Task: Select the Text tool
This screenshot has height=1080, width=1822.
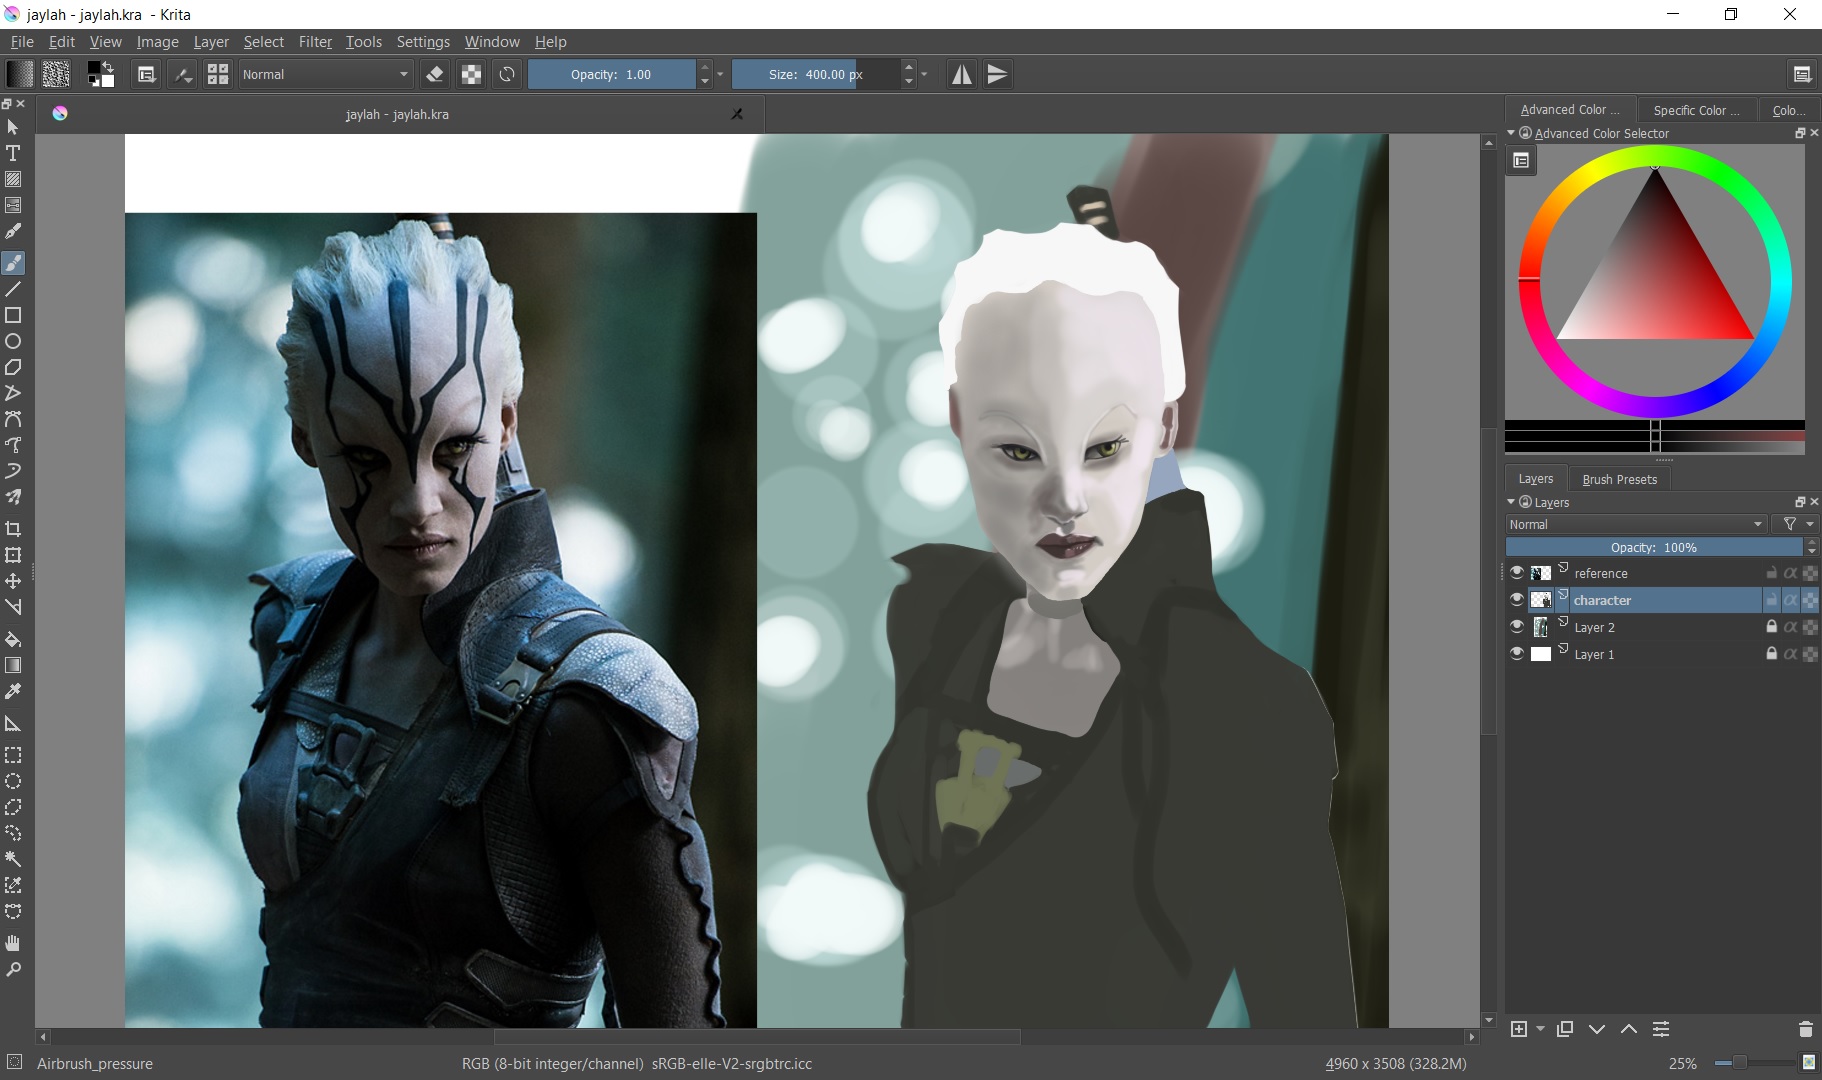Action: pyautogui.click(x=13, y=154)
